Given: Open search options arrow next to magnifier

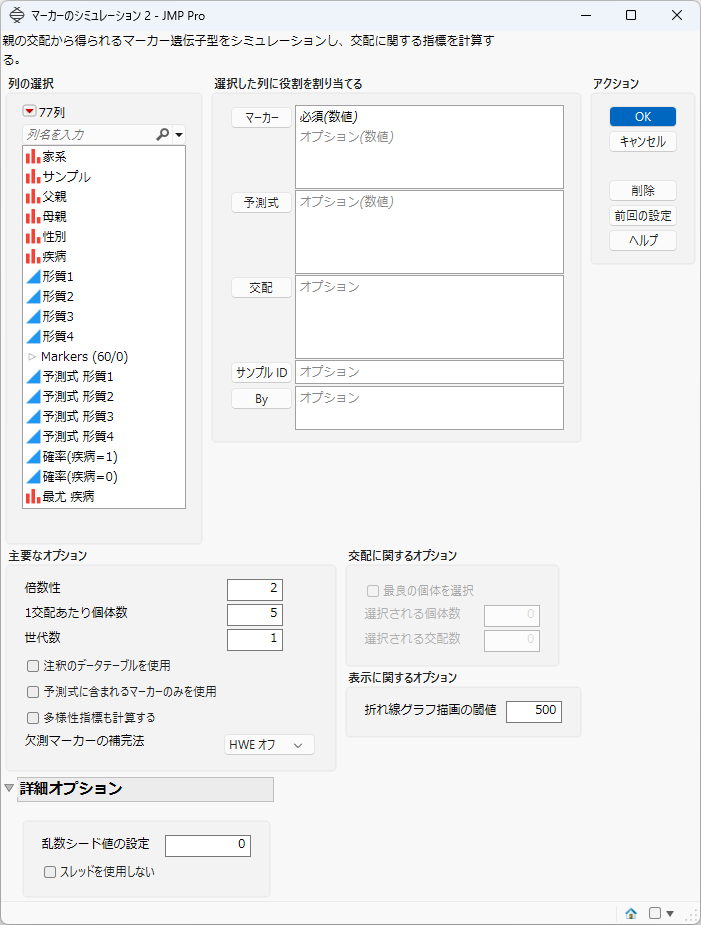Looking at the screenshot, I should 179,135.
